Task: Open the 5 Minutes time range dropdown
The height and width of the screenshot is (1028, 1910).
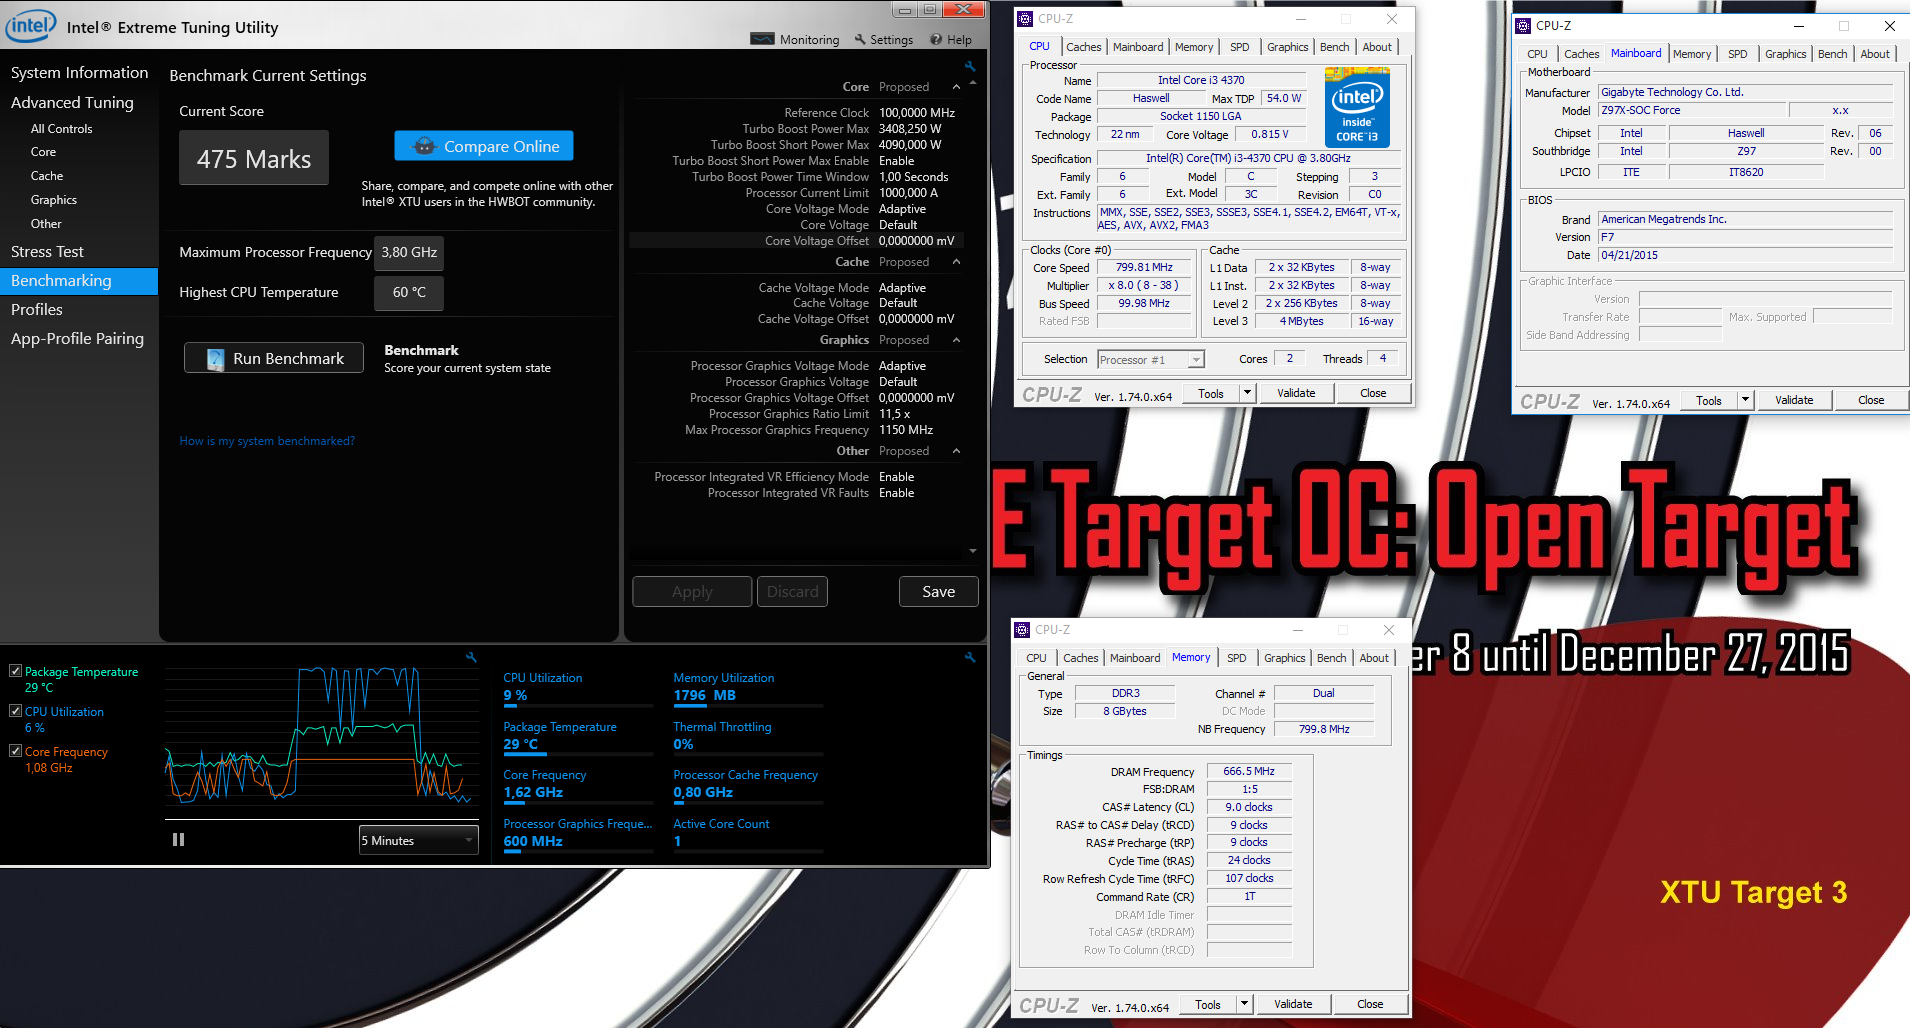Action: (418, 840)
